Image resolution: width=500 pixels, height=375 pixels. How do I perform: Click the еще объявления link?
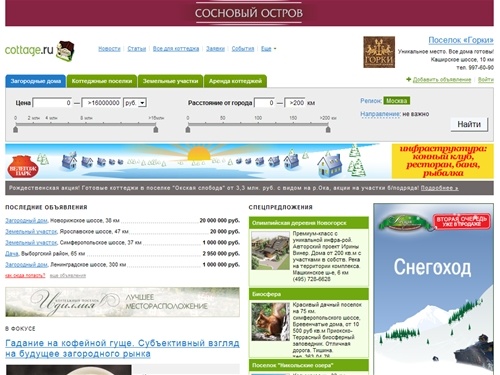(68, 275)
